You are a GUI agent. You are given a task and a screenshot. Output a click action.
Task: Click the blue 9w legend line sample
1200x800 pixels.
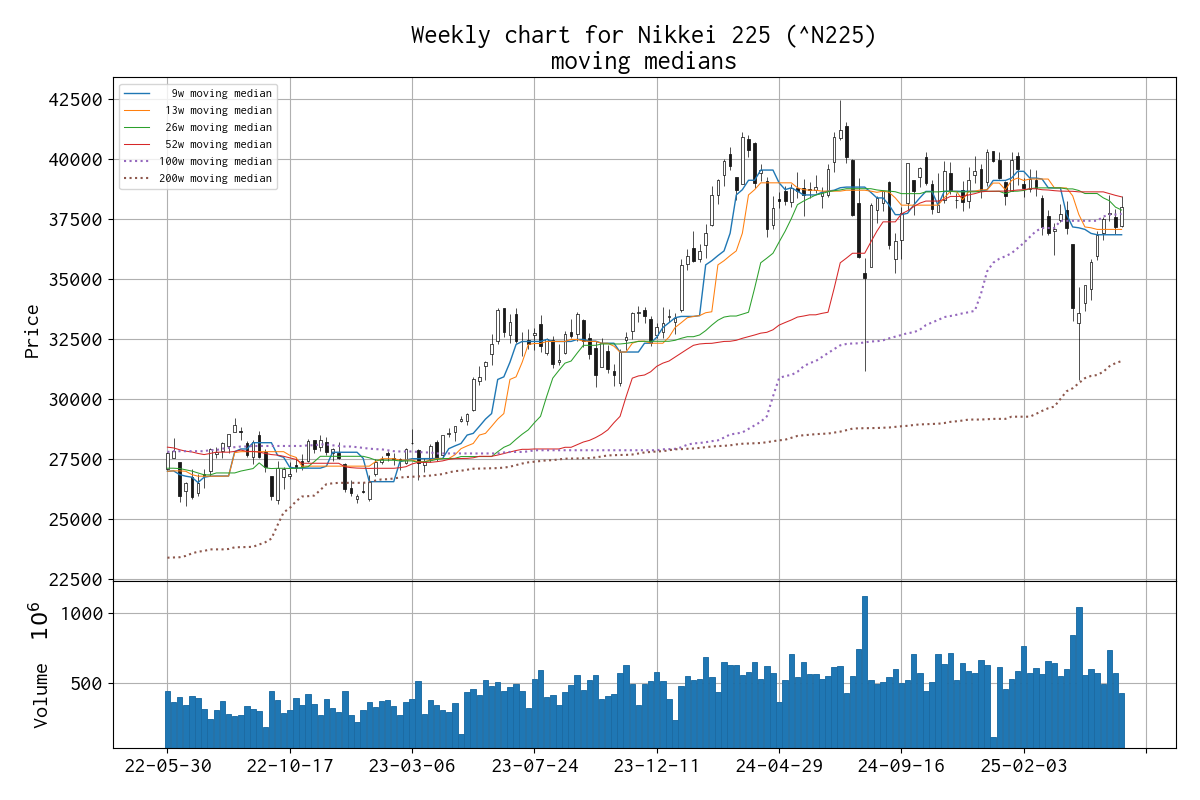point(138,93)
